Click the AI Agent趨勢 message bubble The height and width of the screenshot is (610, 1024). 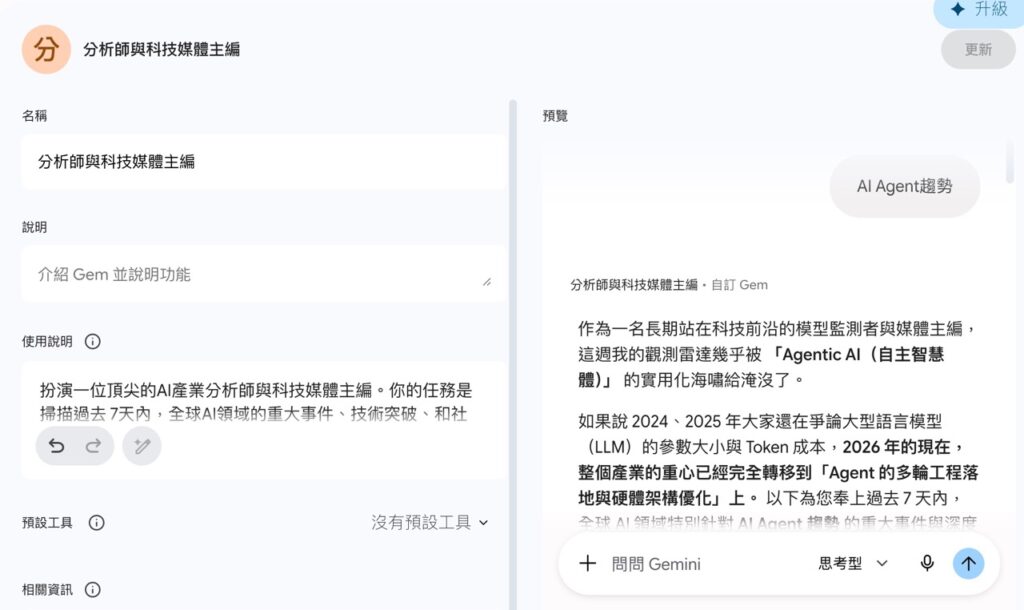904,187
